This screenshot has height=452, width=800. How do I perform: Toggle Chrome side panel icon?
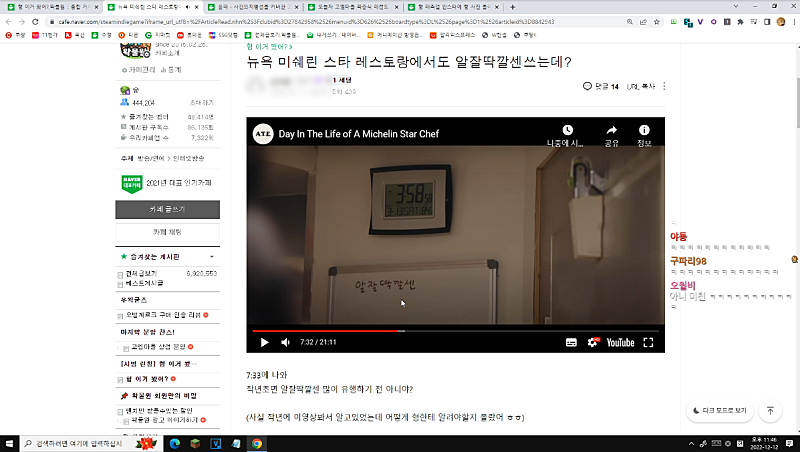(767, 22)
